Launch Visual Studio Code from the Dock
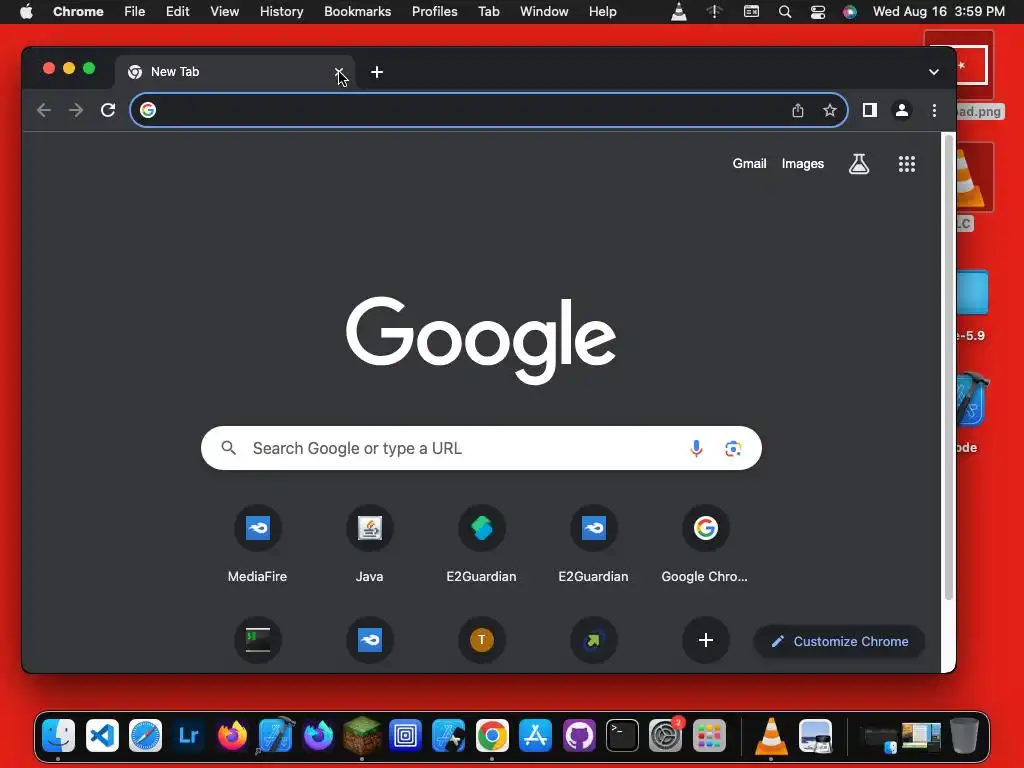1024x768 pixels. tap(102, 736)
